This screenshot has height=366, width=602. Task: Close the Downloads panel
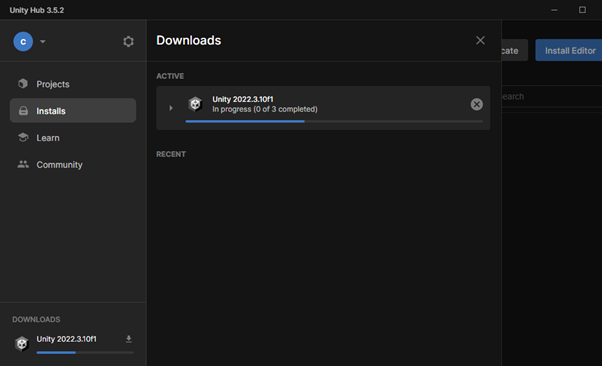tap(480, 40)
